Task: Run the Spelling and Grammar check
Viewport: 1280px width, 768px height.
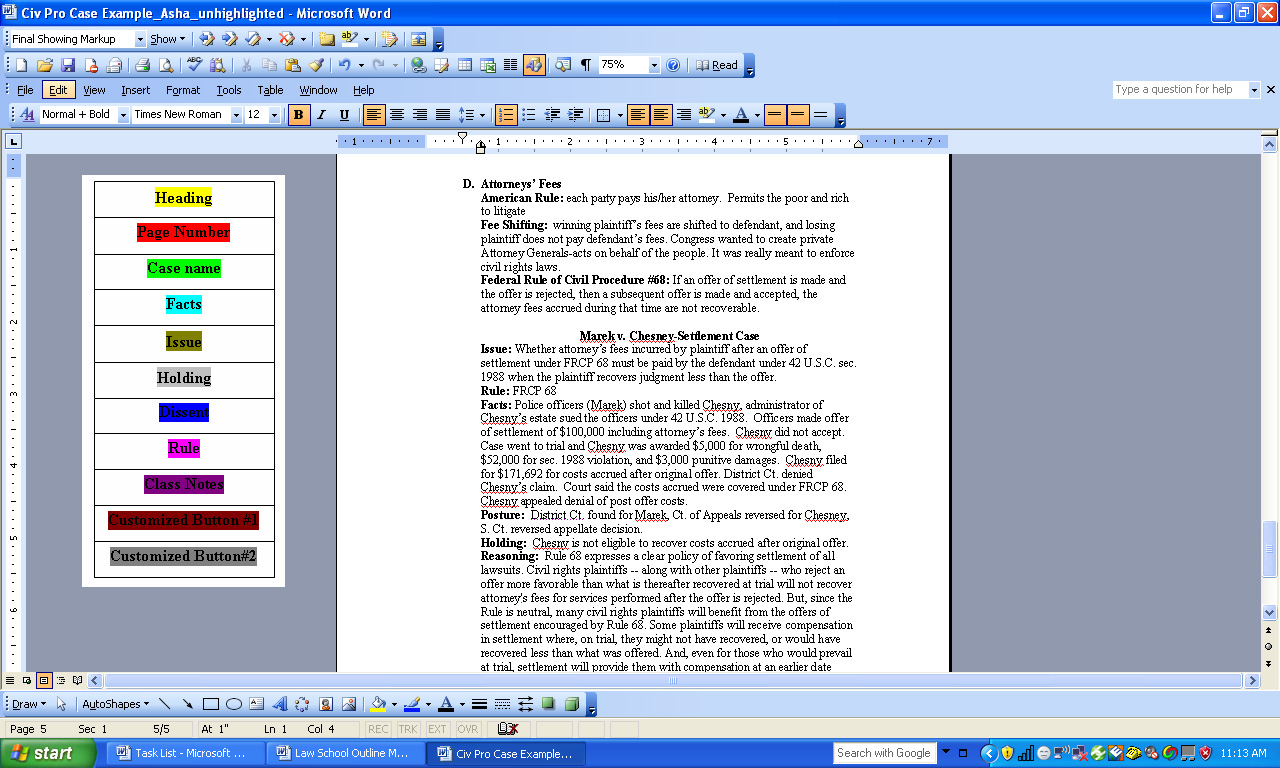Action: pos(194,65)
